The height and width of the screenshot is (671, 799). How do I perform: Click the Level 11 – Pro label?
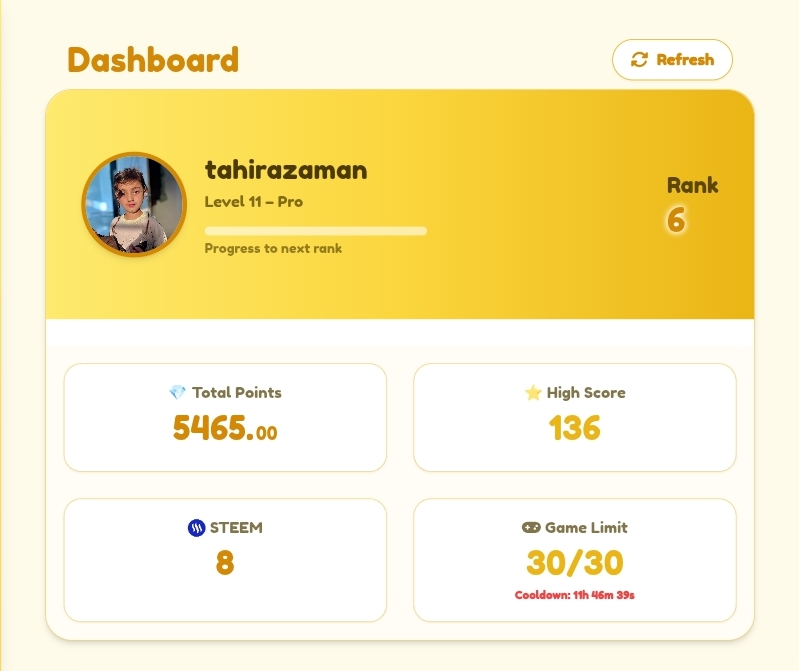(x=254, y=202)
